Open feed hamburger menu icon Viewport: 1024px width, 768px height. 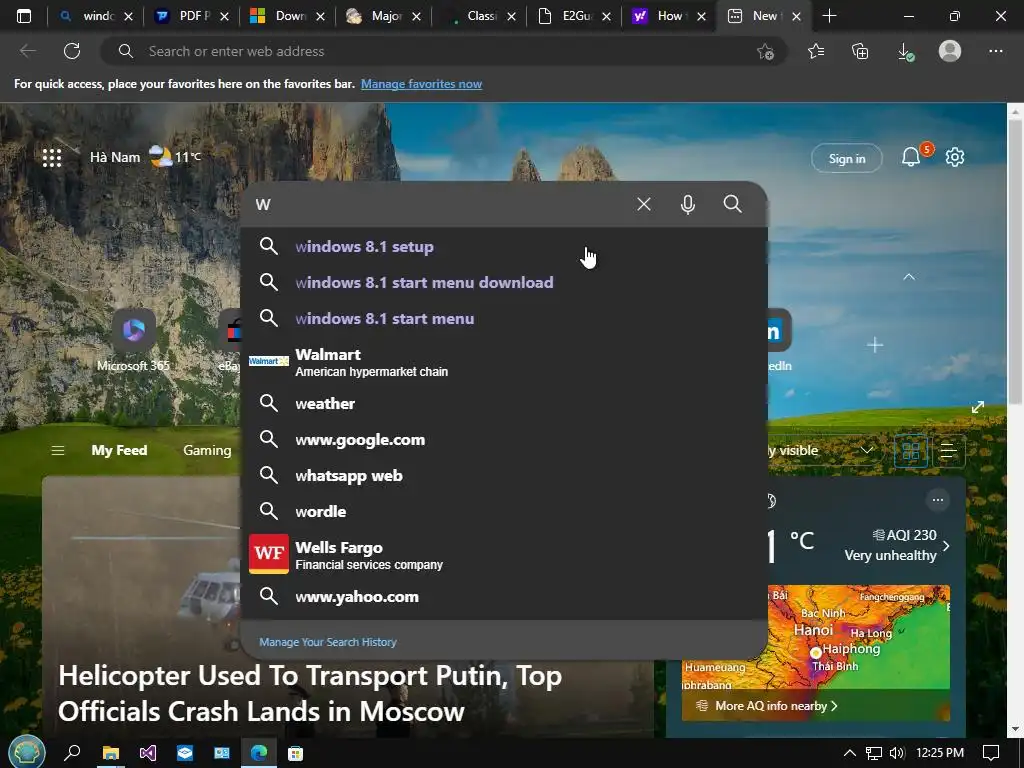[58, 451]
